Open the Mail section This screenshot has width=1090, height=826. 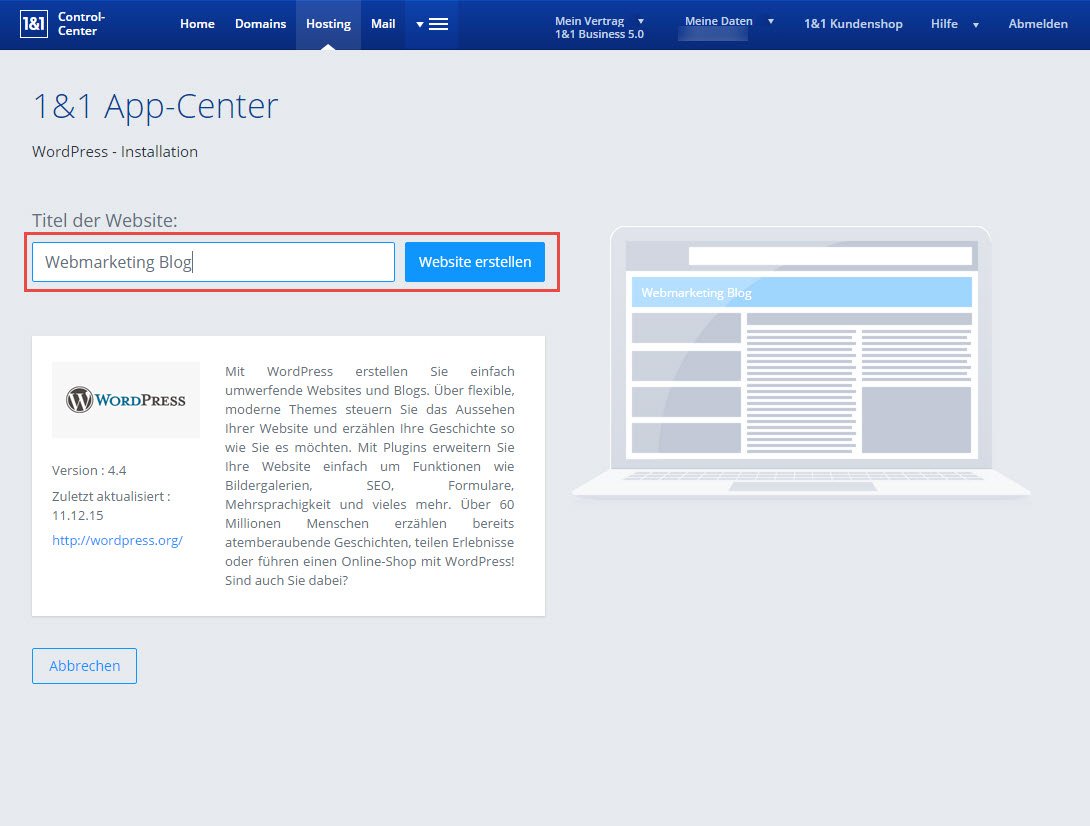point(383,24)
